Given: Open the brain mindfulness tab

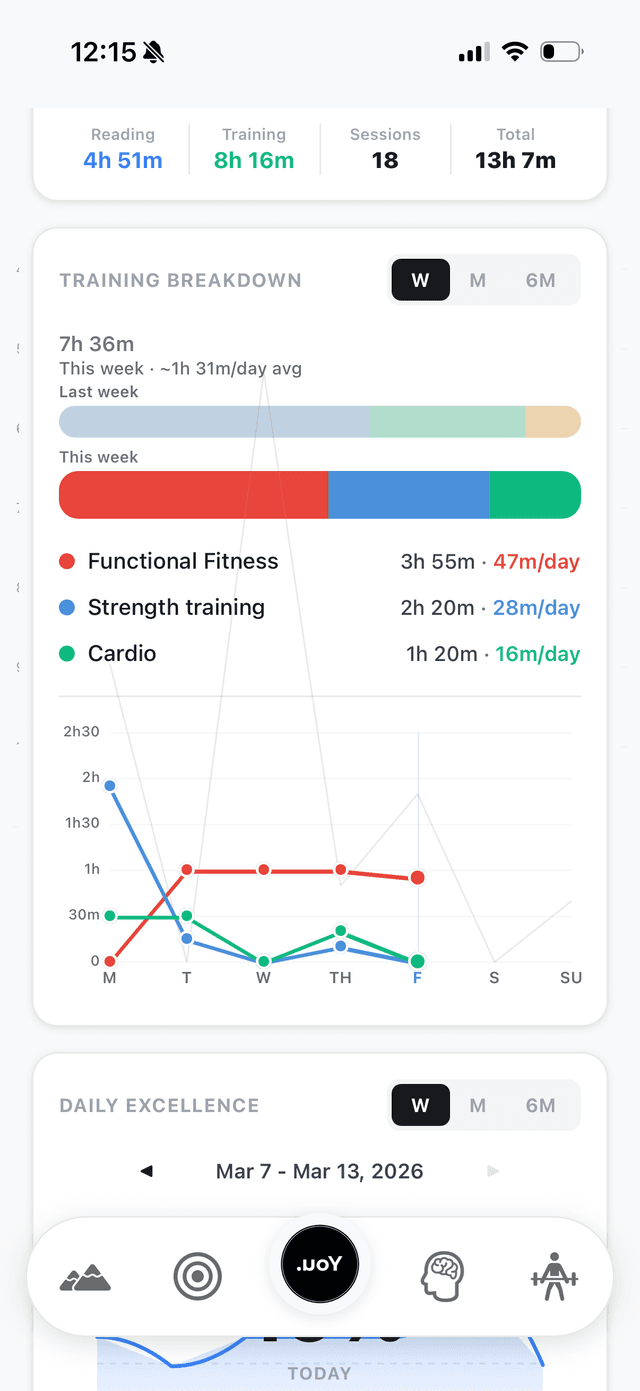Looking at the screenshot, I should click(x=443, y=1276).
